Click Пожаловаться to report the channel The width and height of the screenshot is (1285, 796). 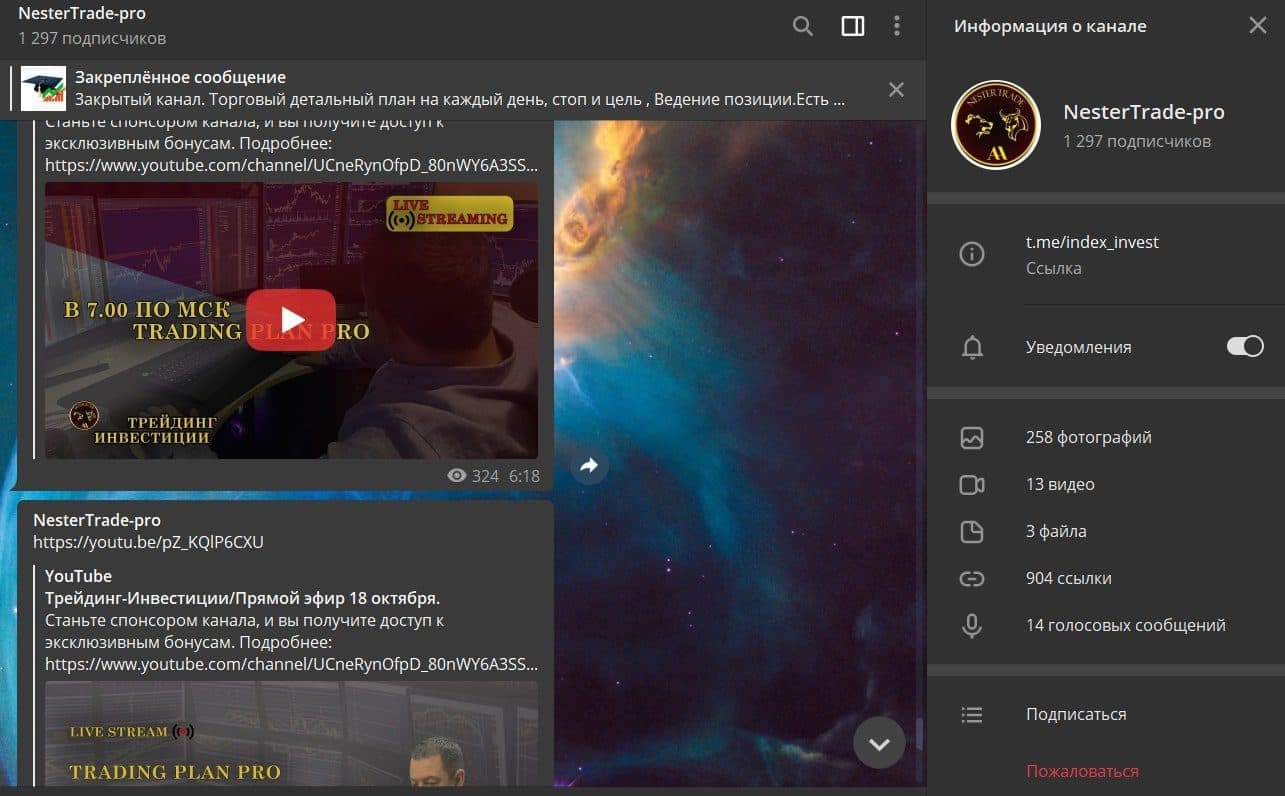tap(1082, 771)
